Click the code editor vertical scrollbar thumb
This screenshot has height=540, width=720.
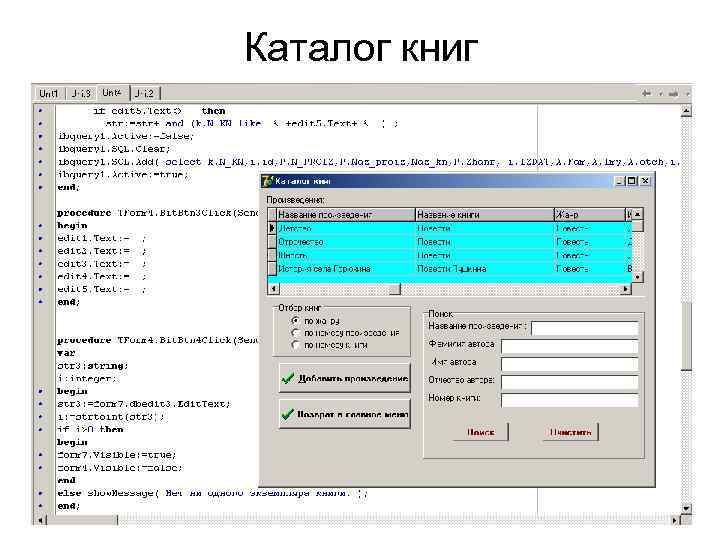686,336
